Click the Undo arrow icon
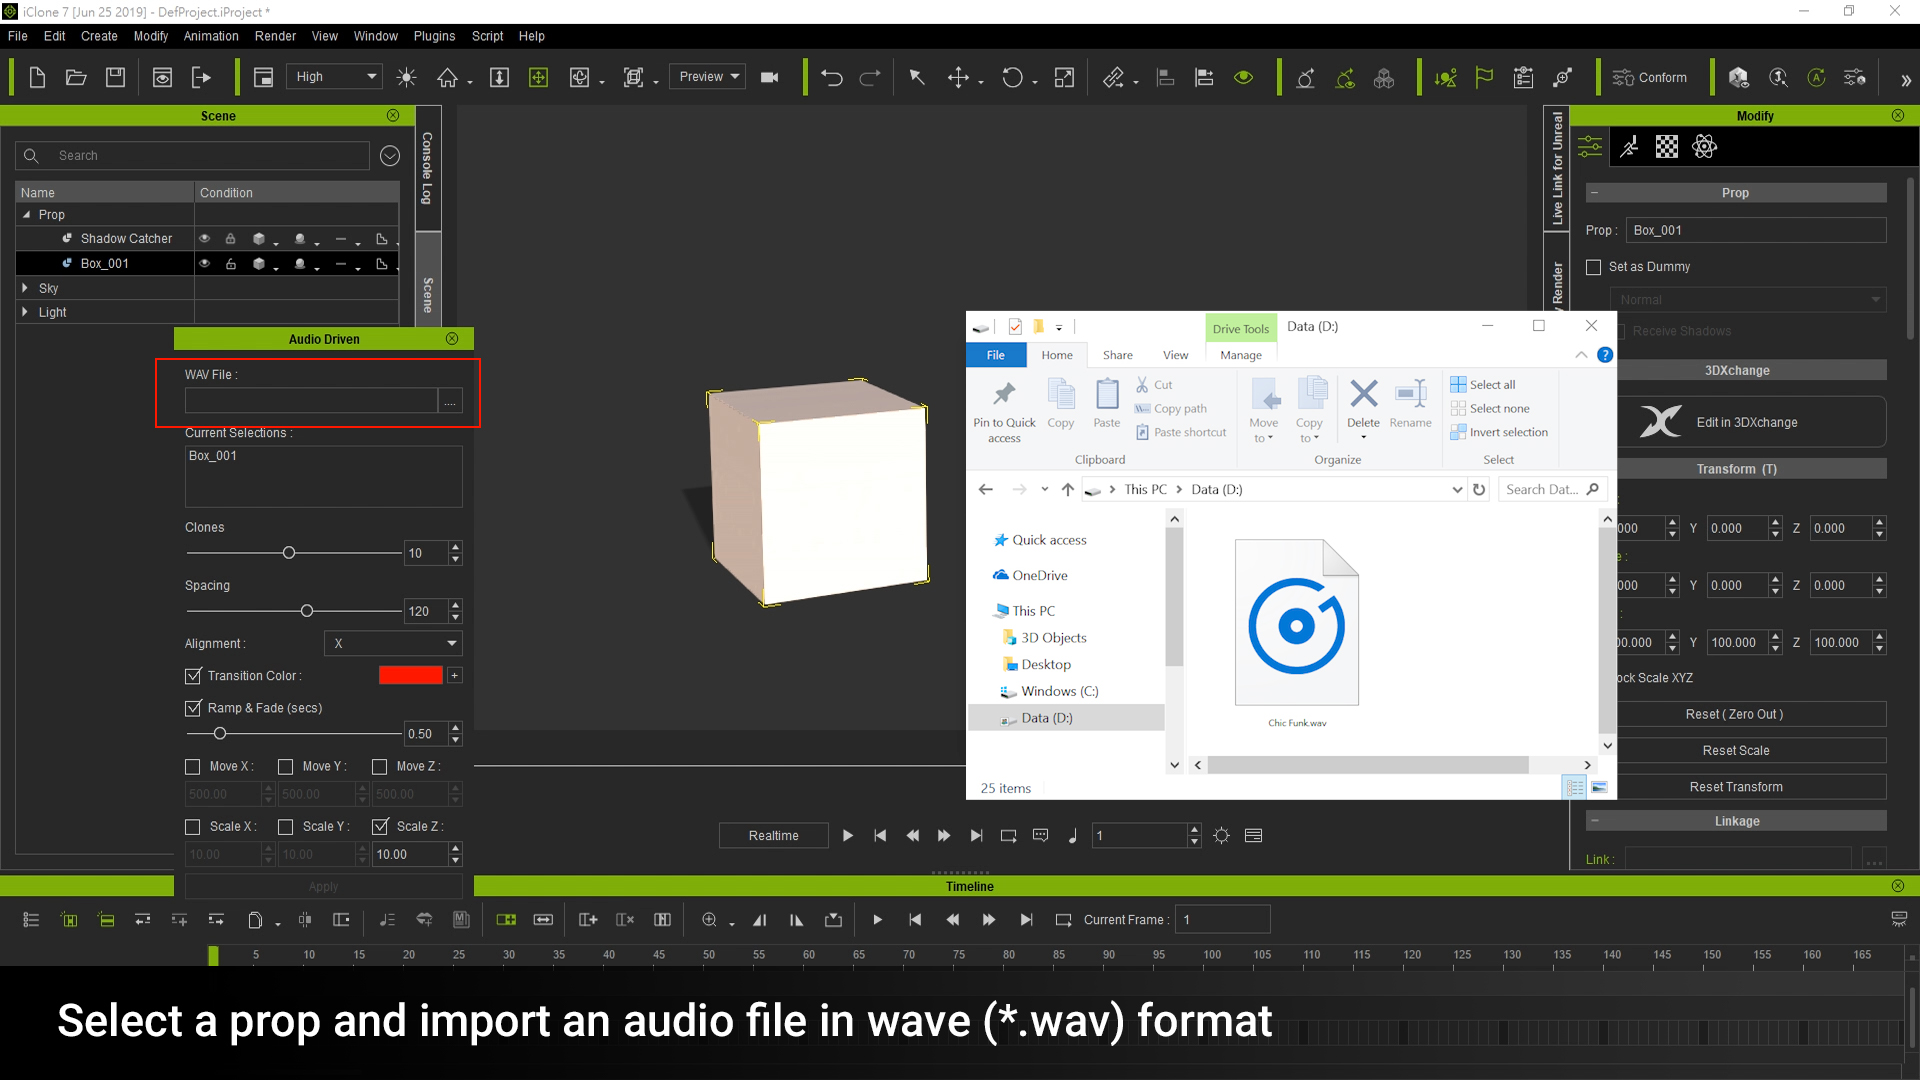1920x1080 pixels. pyautogui.click(x=832, y=77)
